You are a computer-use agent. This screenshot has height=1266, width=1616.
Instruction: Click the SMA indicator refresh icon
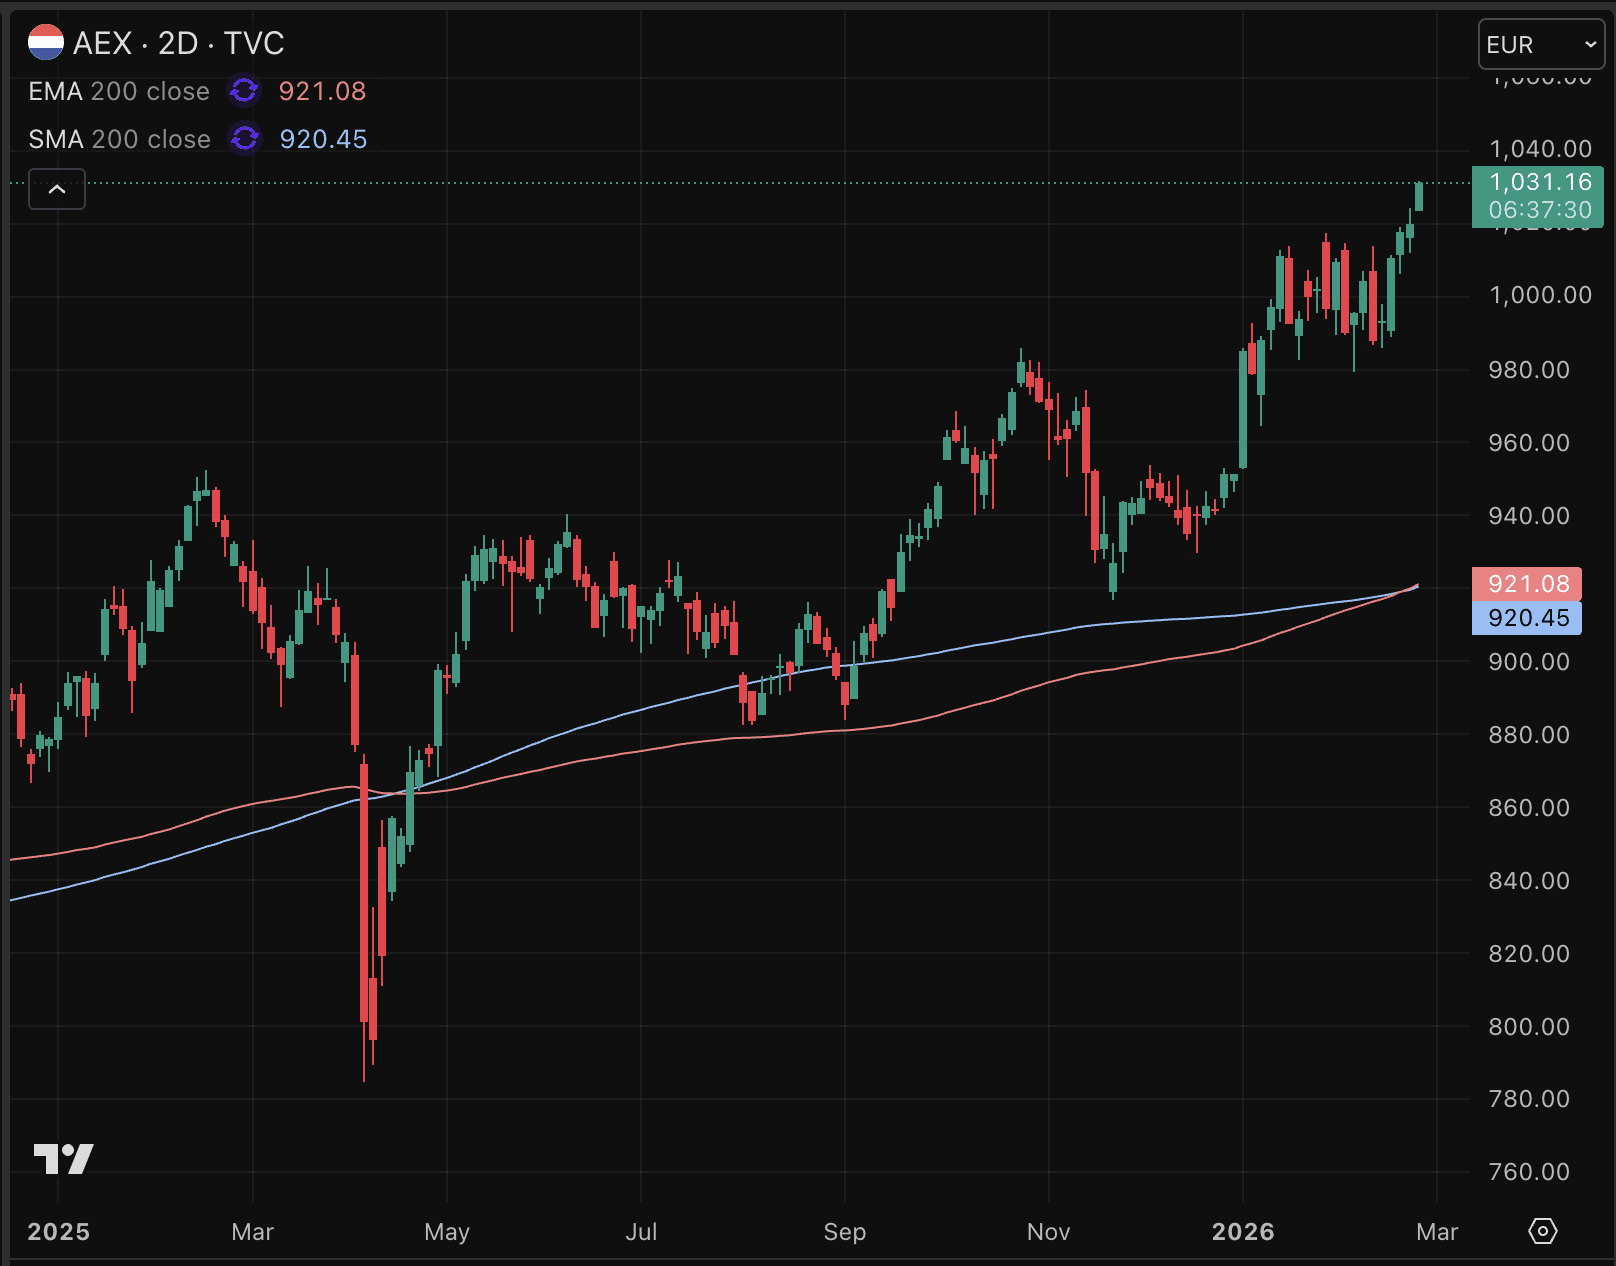click(x=244, y=139)
